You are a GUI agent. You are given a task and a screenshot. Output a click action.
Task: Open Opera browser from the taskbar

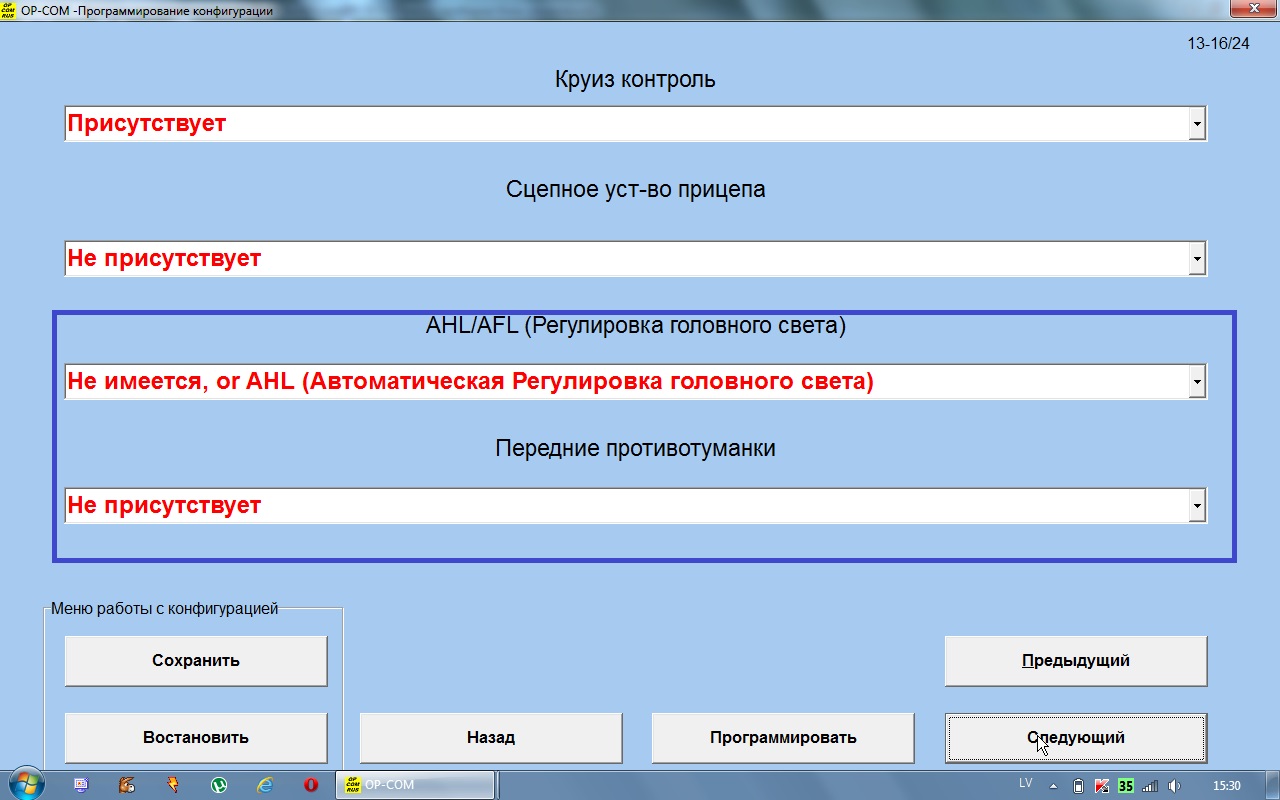point(311,785)
